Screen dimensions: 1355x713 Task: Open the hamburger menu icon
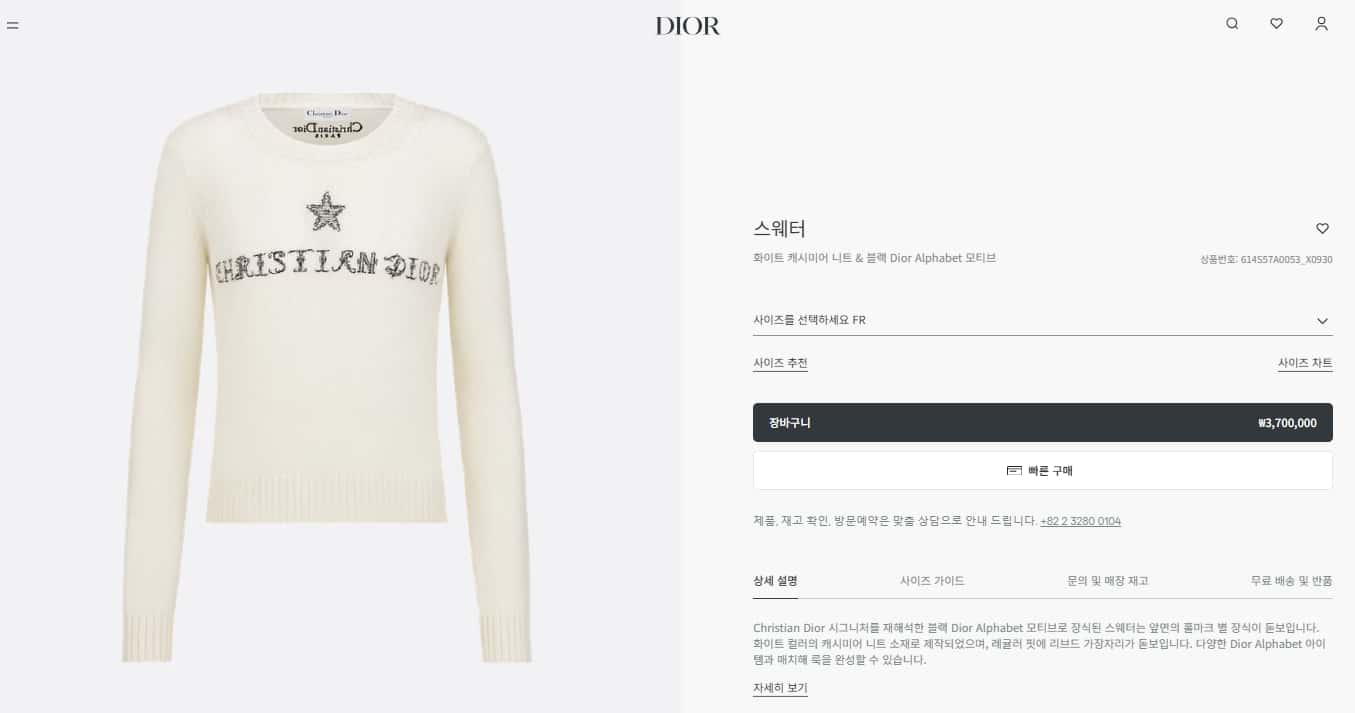[12, 25]
